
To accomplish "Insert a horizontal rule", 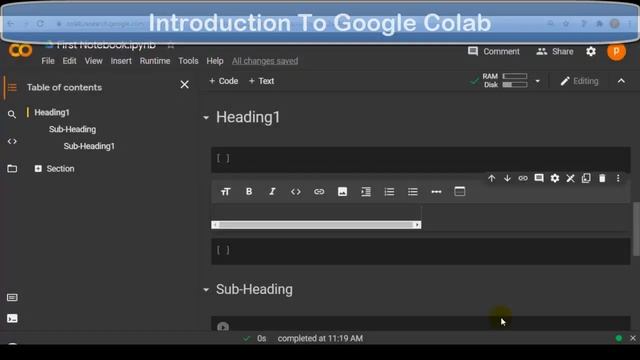I will point(436,191).
